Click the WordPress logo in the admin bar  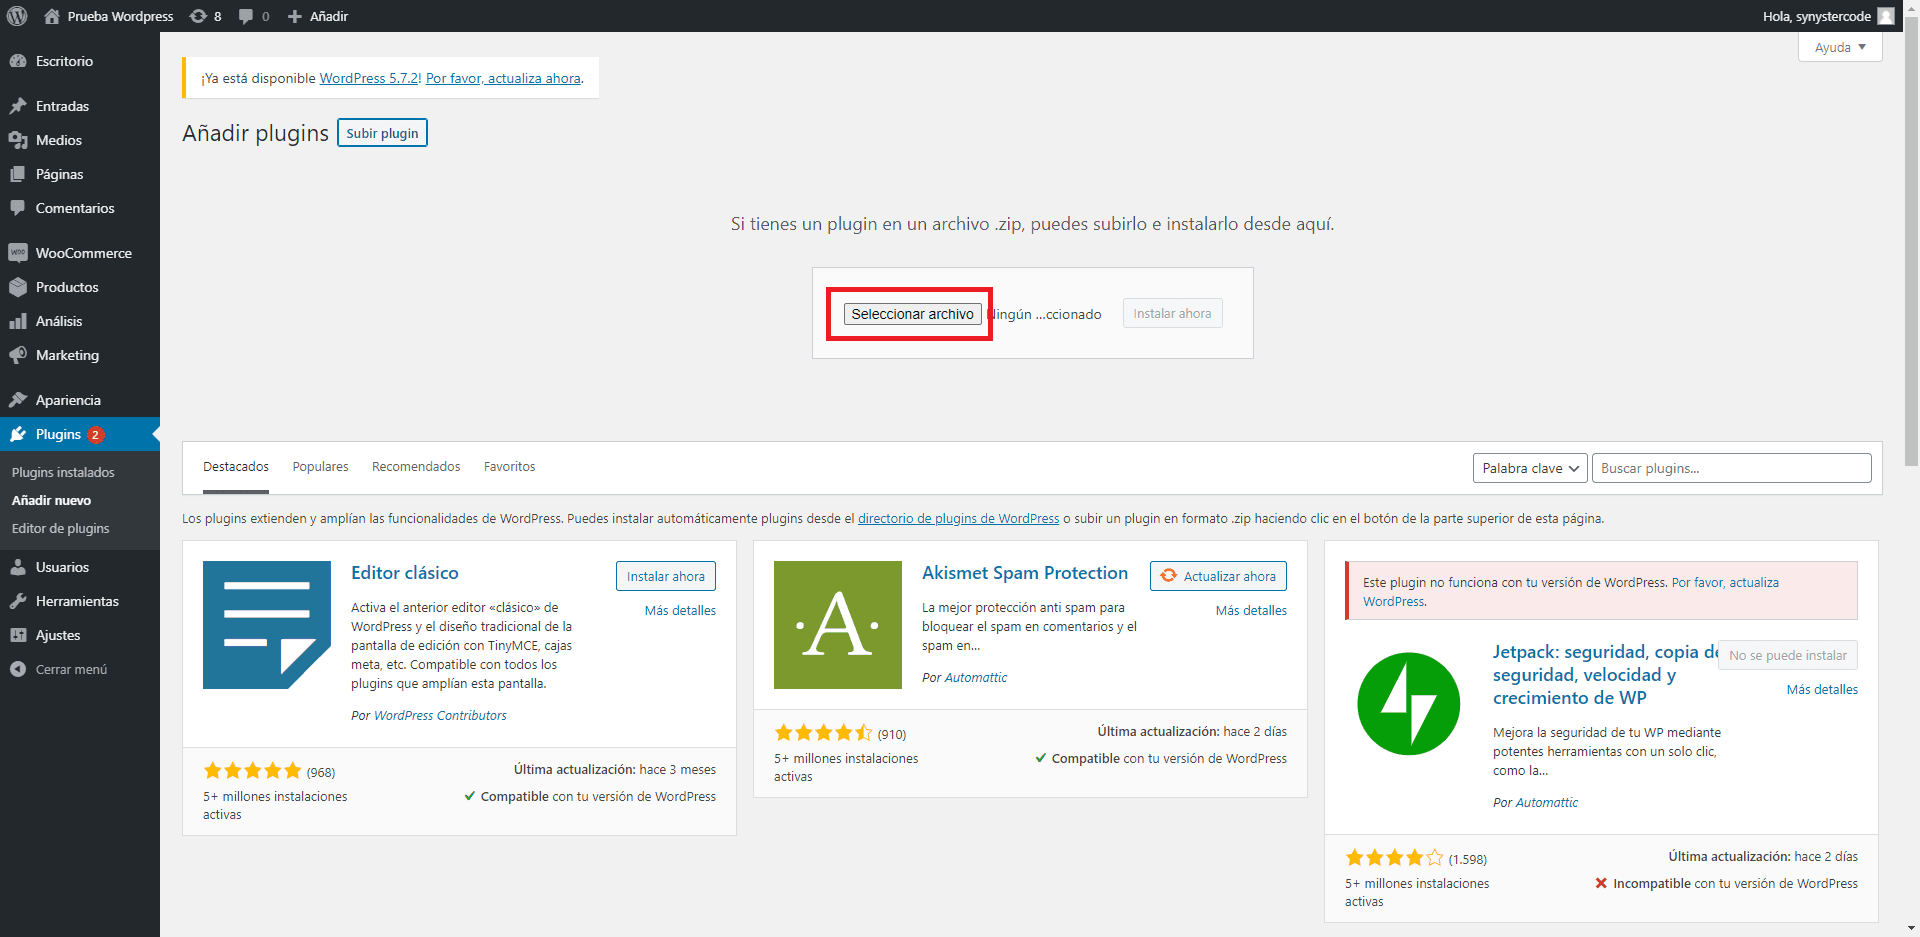pyautogui.click(x=17, y=16)
